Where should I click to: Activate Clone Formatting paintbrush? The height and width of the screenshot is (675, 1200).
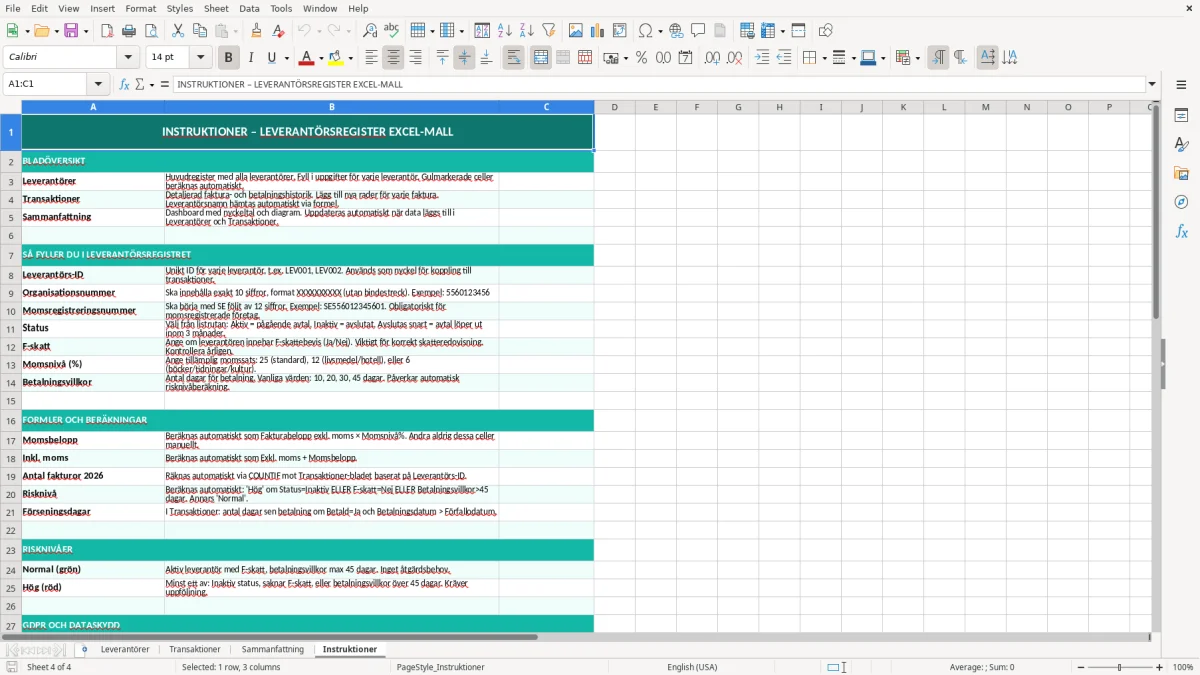256,31
